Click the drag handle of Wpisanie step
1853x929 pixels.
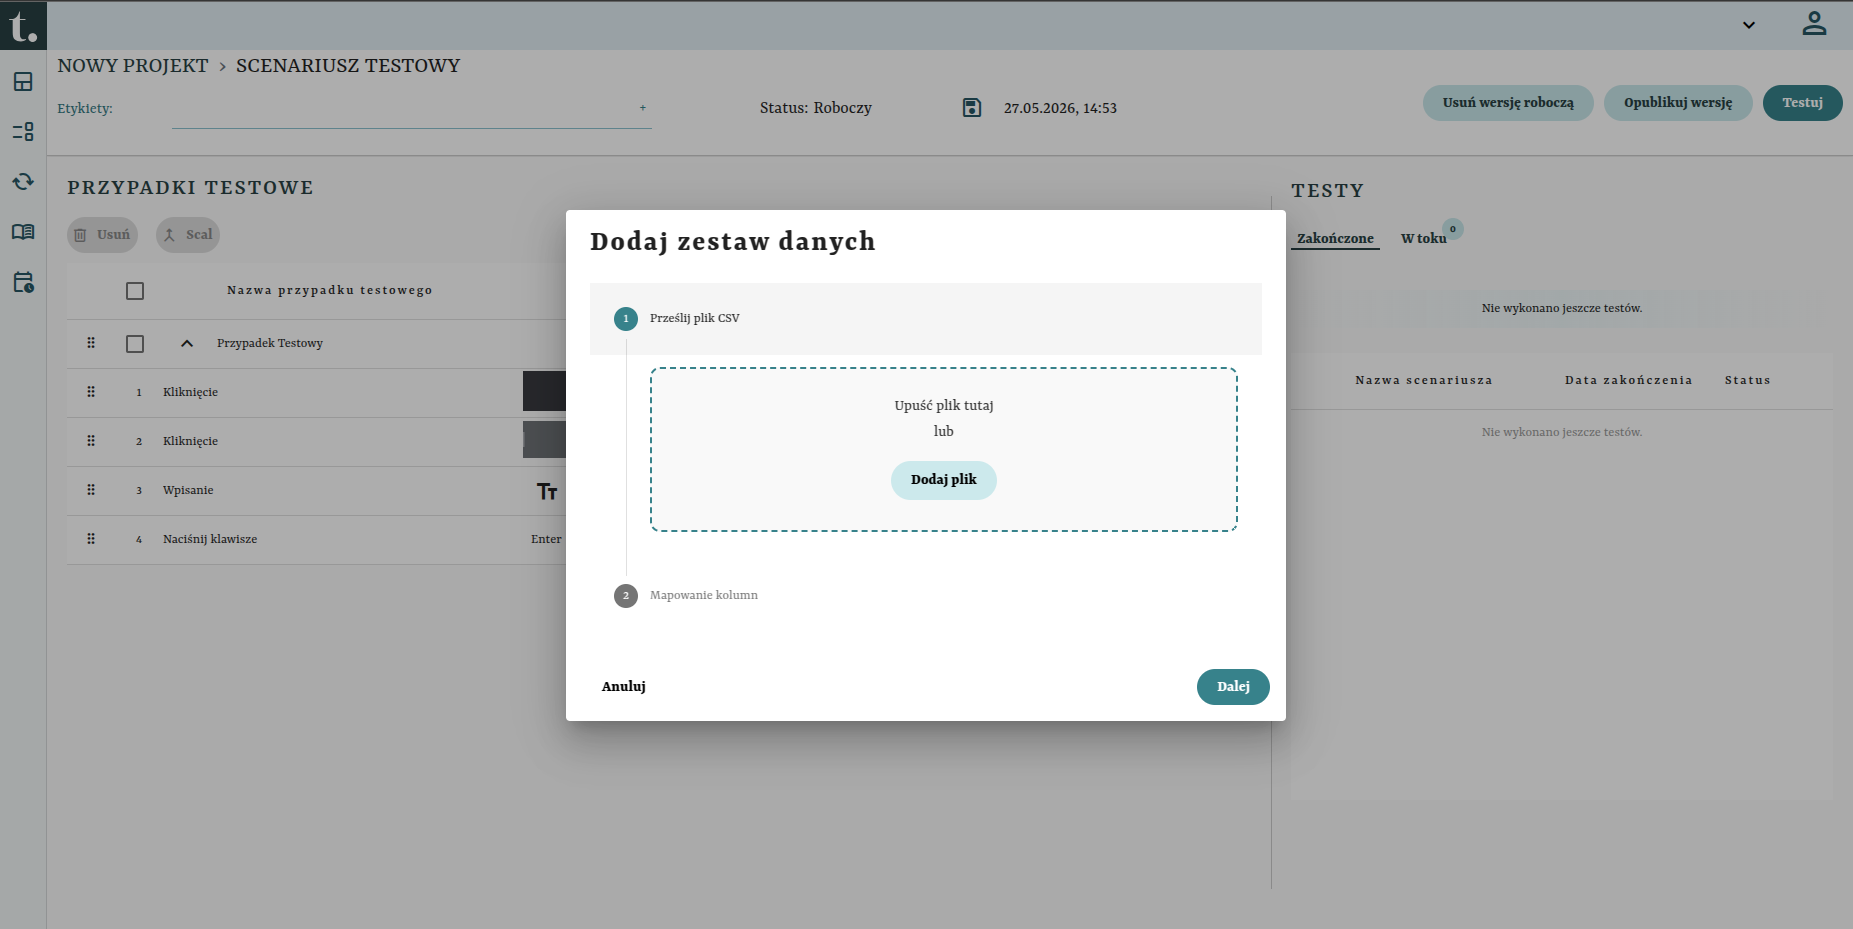tap(91, 490)
